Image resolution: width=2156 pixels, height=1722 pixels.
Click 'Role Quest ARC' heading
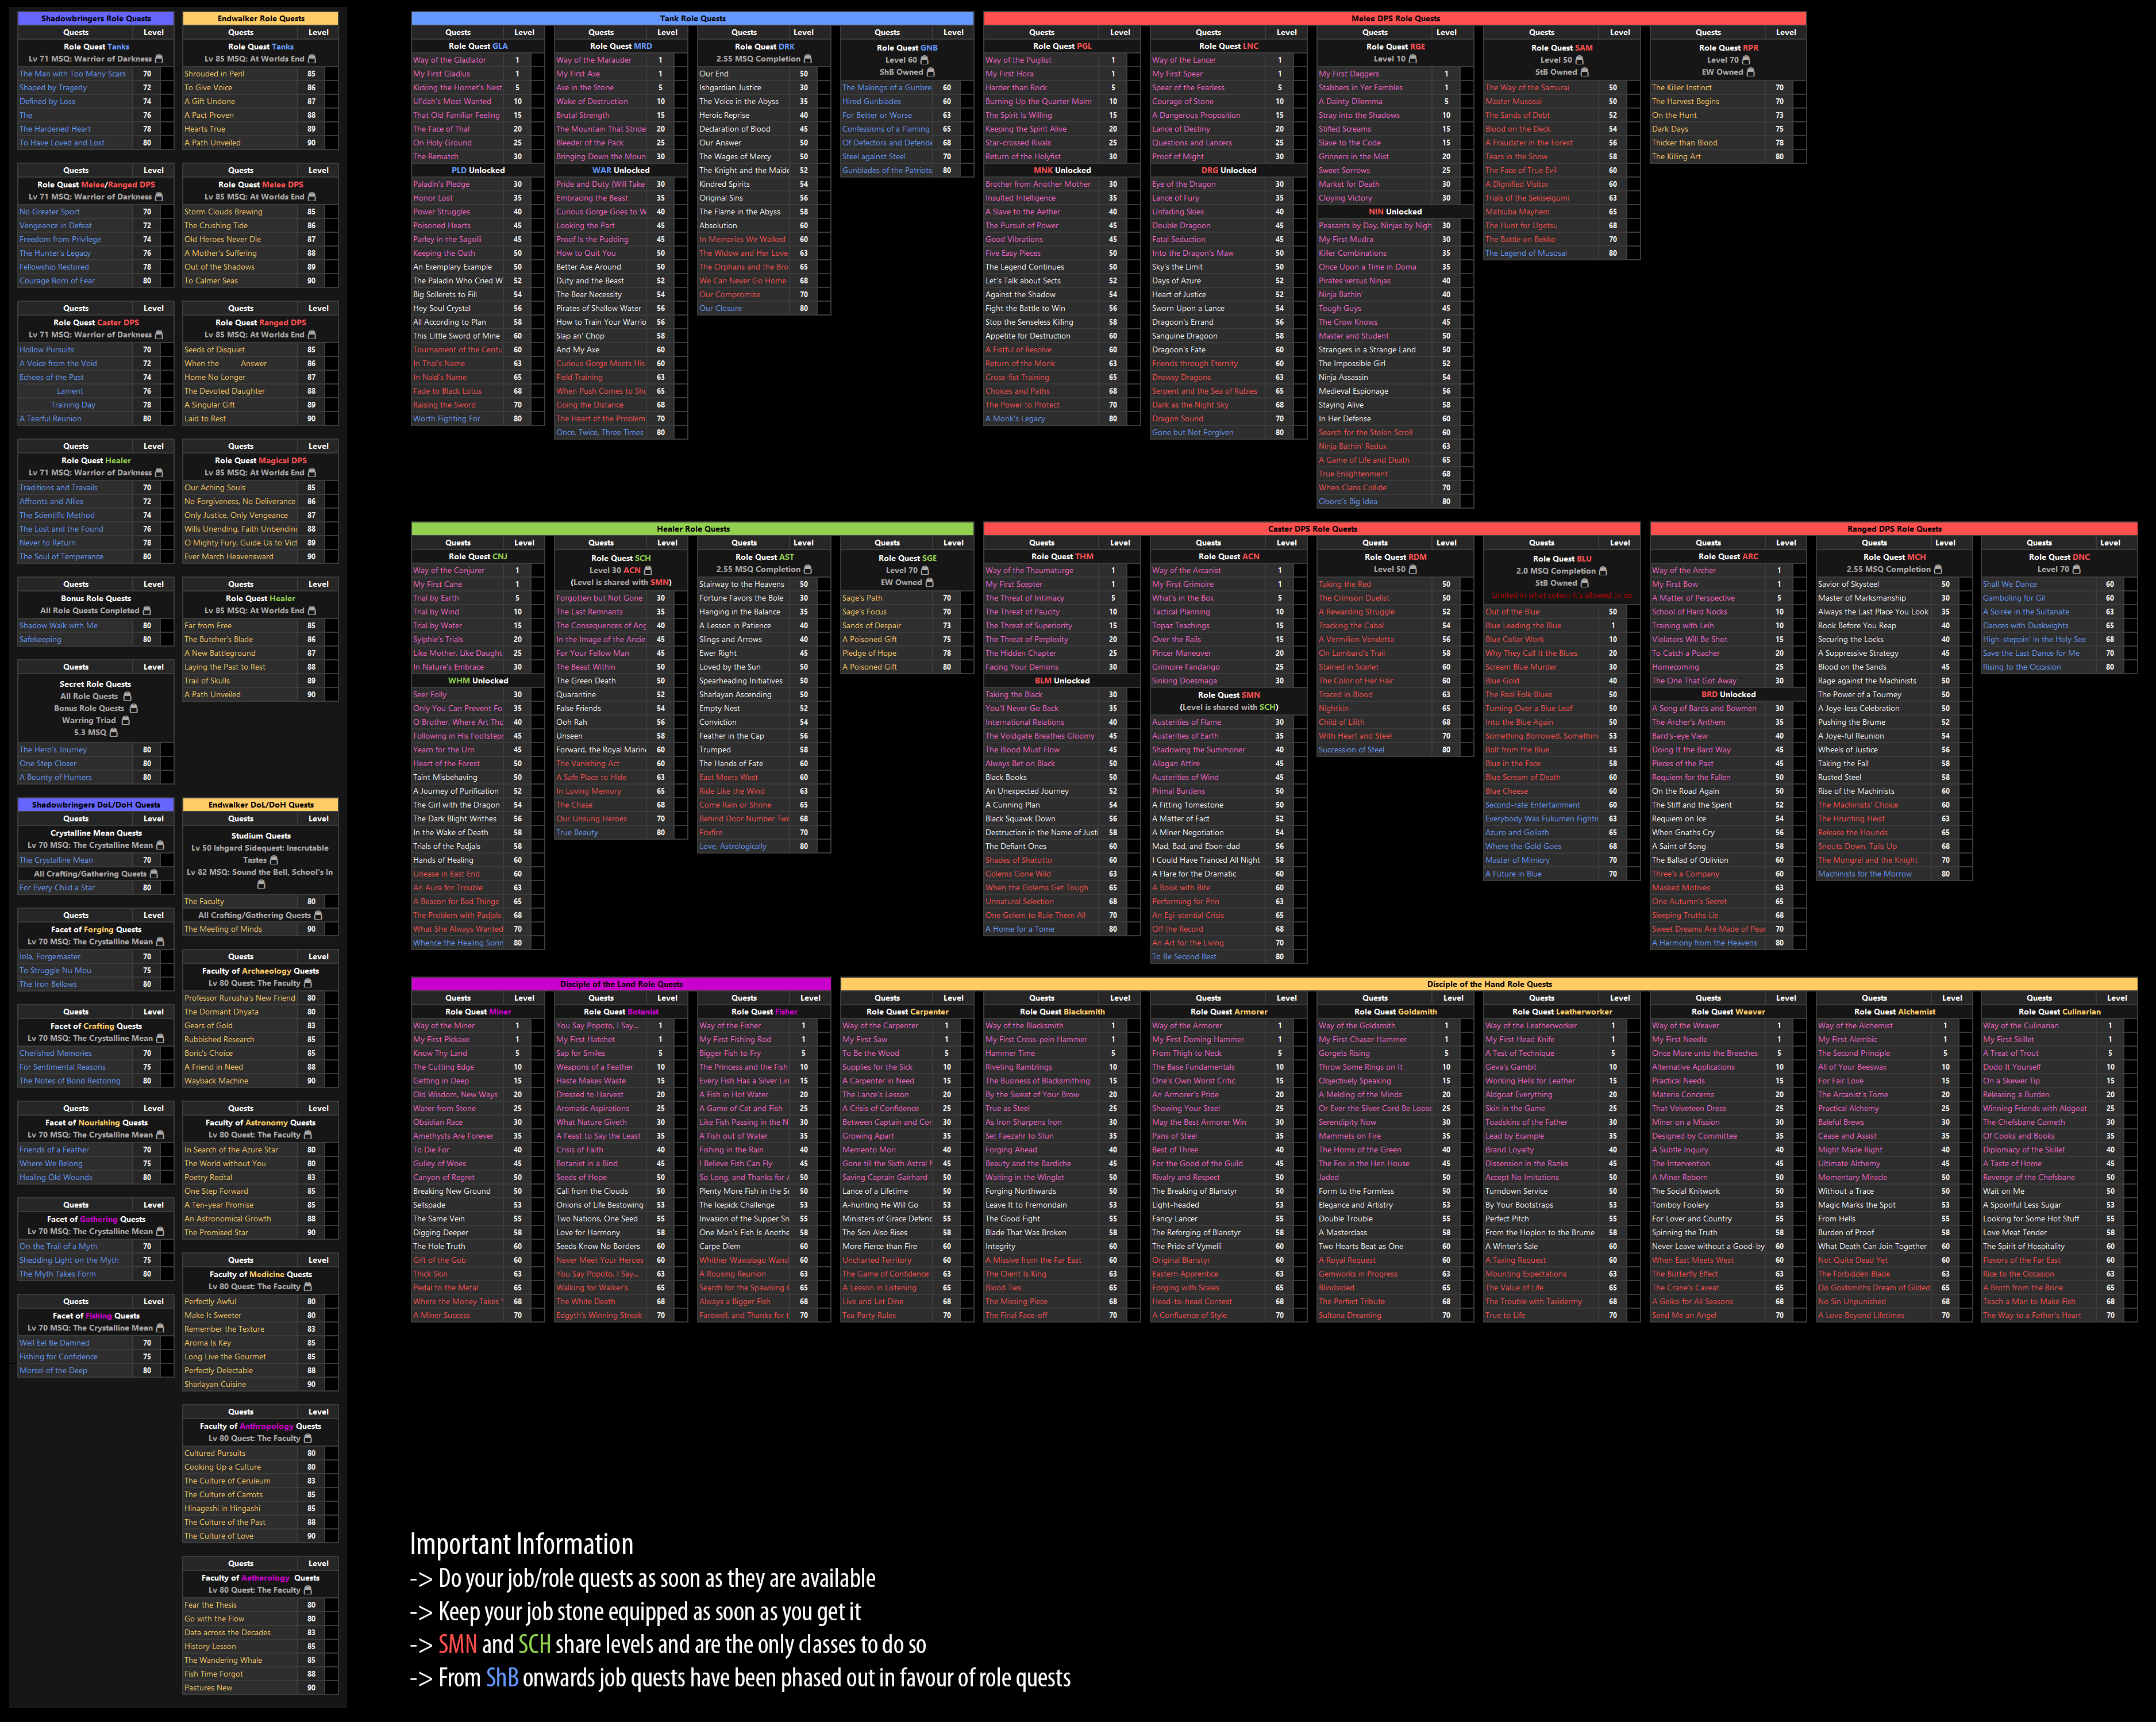[1728, 557]
